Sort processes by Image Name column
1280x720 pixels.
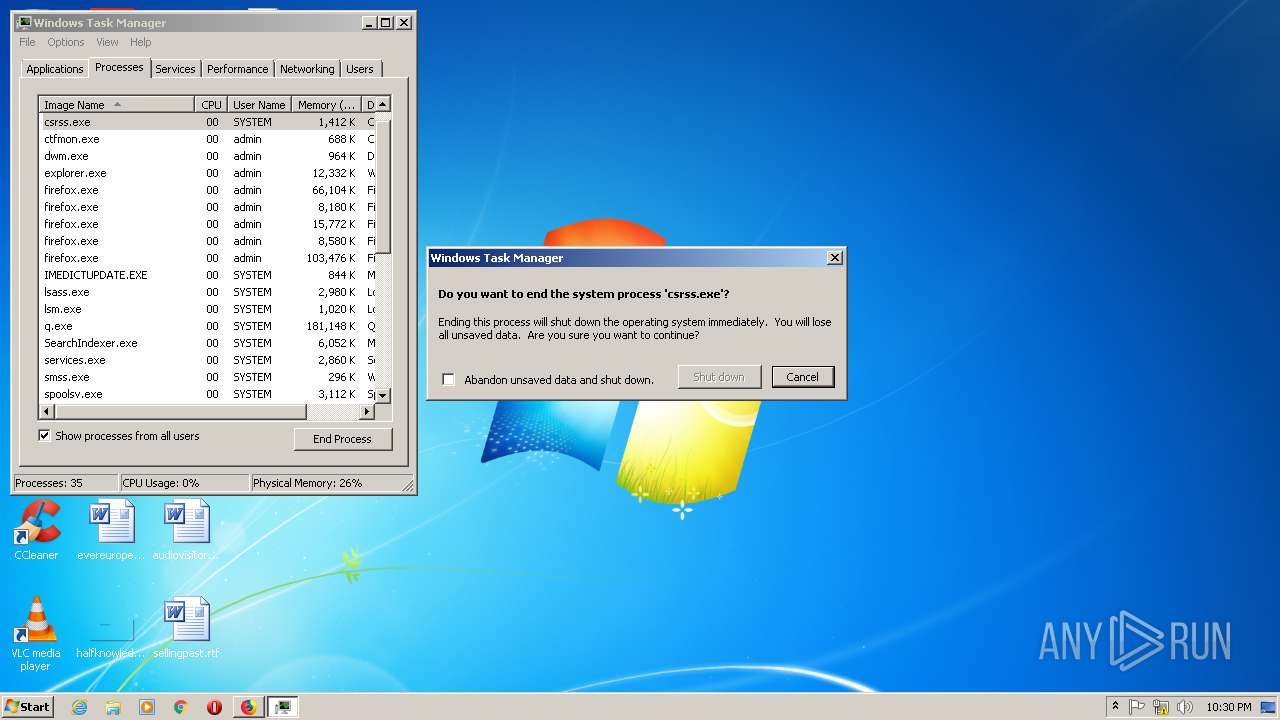(116, 104)
